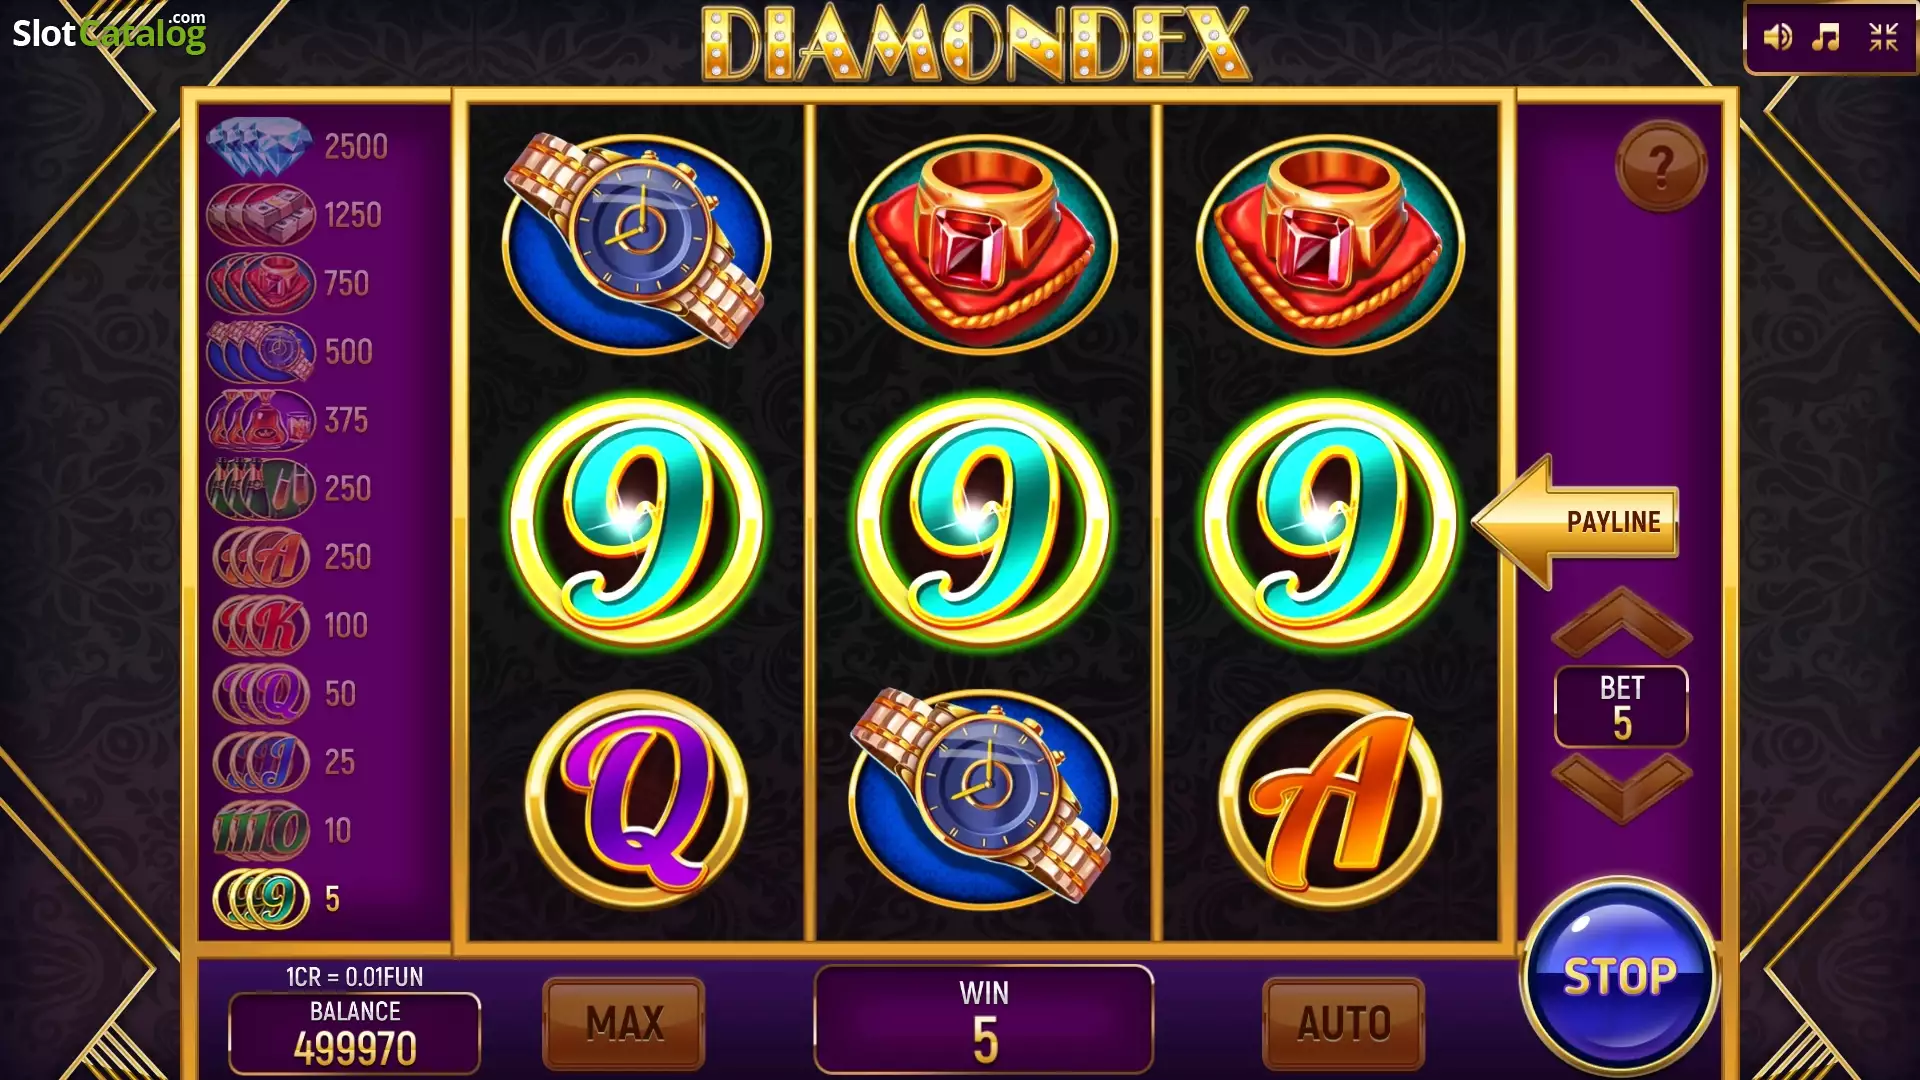Exit fullscreen using the collapse arrows icon
Image resolution: width=1920 pixels, height=1080 pixels.
coord(1883,38)
